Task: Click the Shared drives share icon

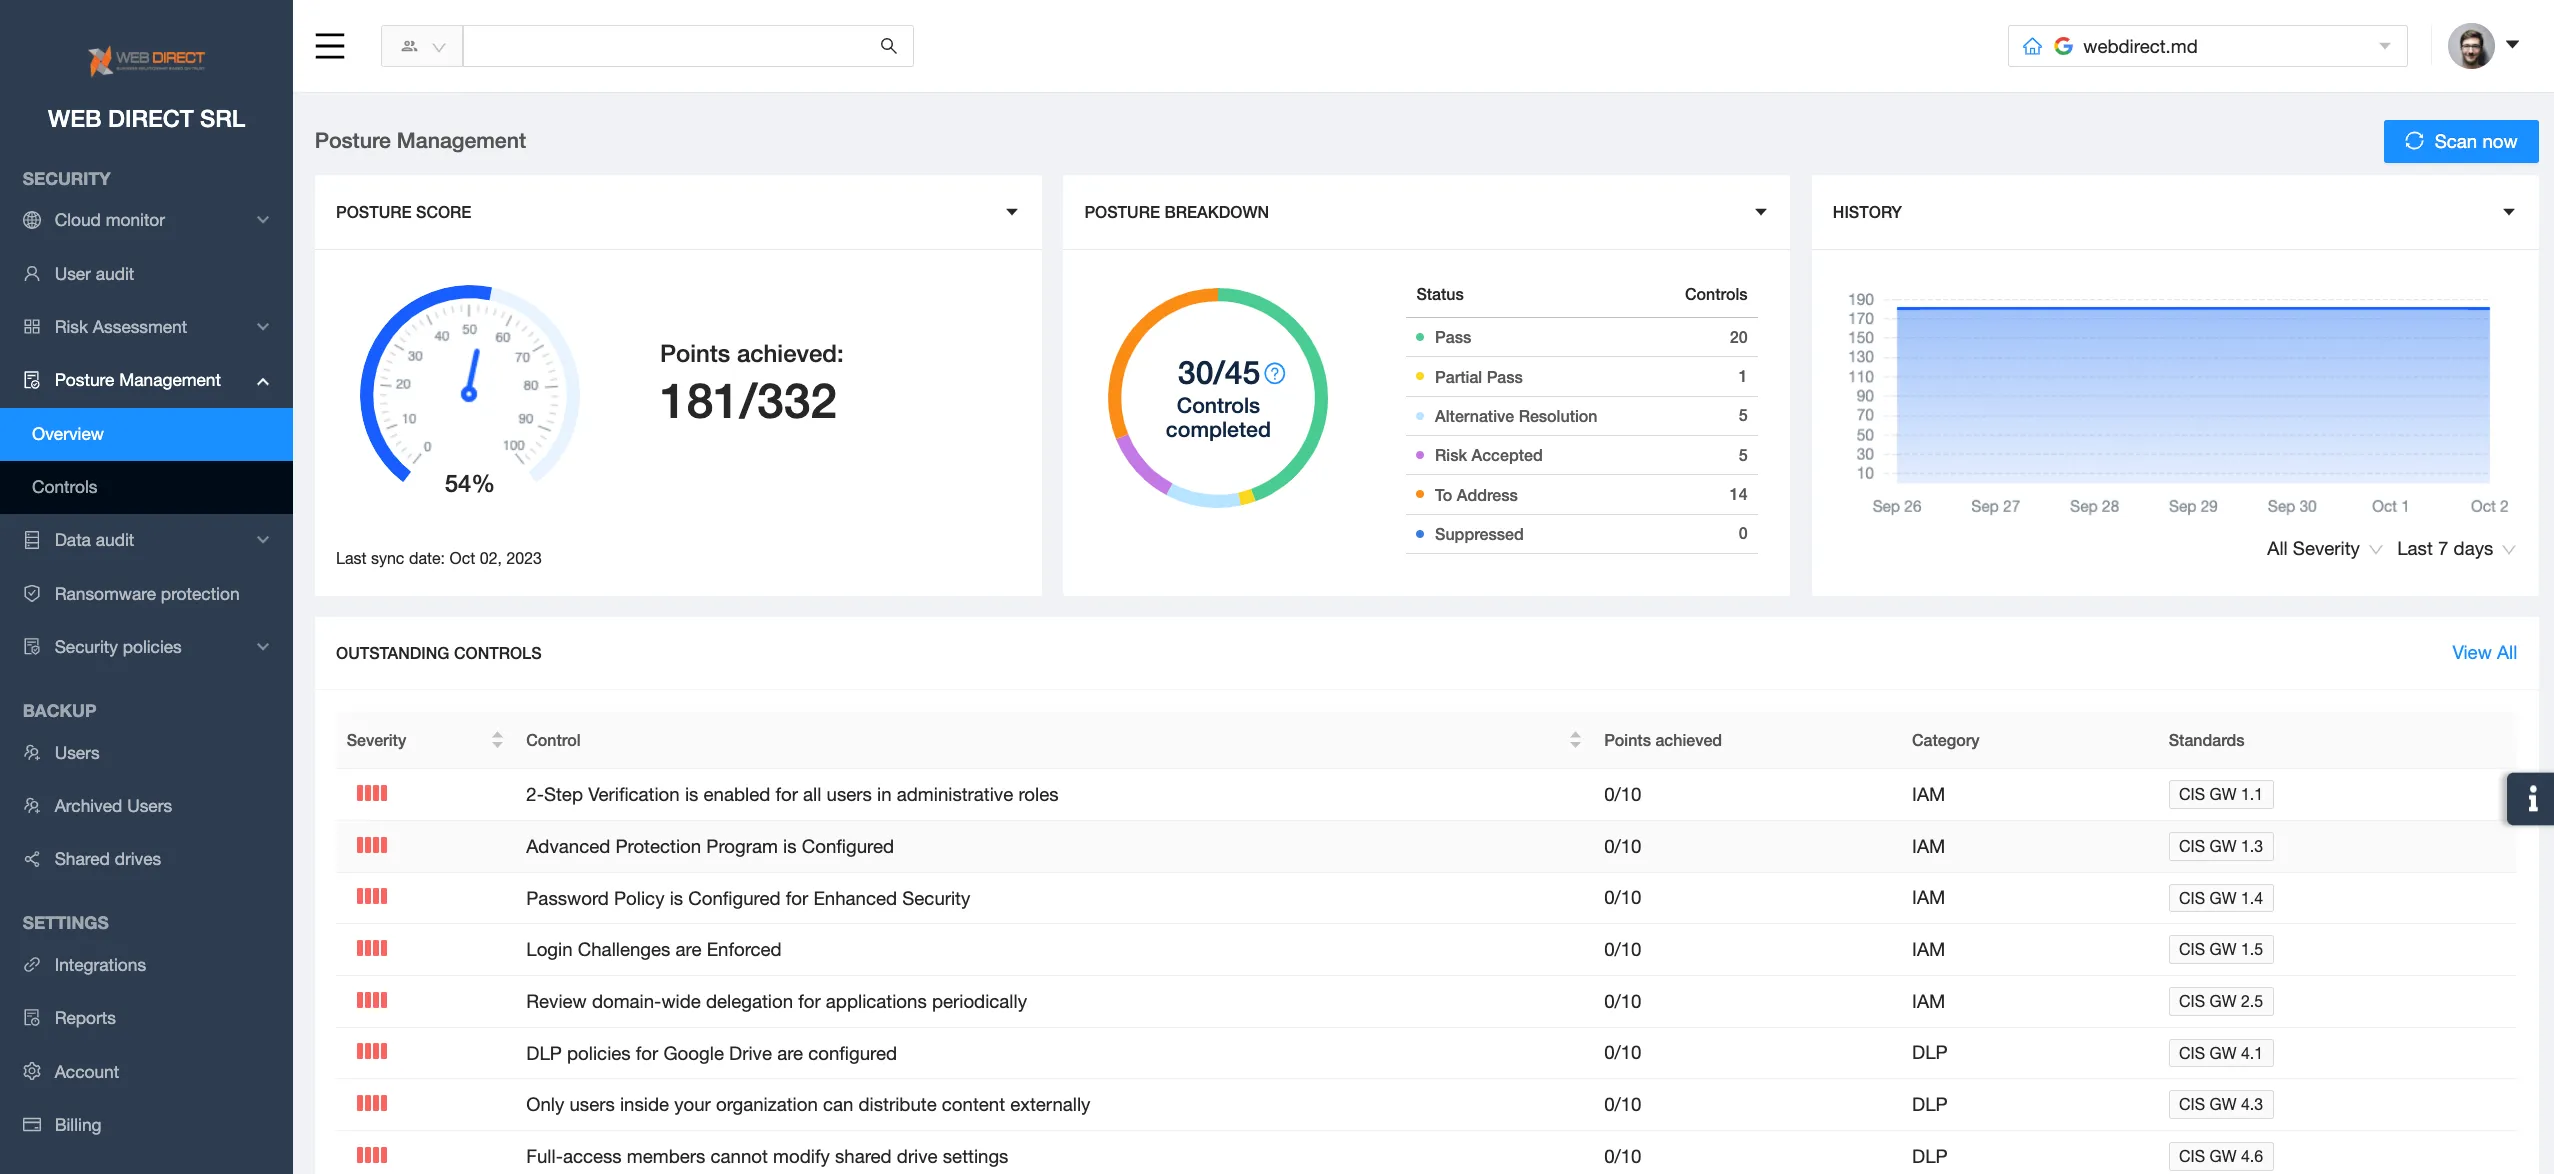Action: tap(32, 859)
